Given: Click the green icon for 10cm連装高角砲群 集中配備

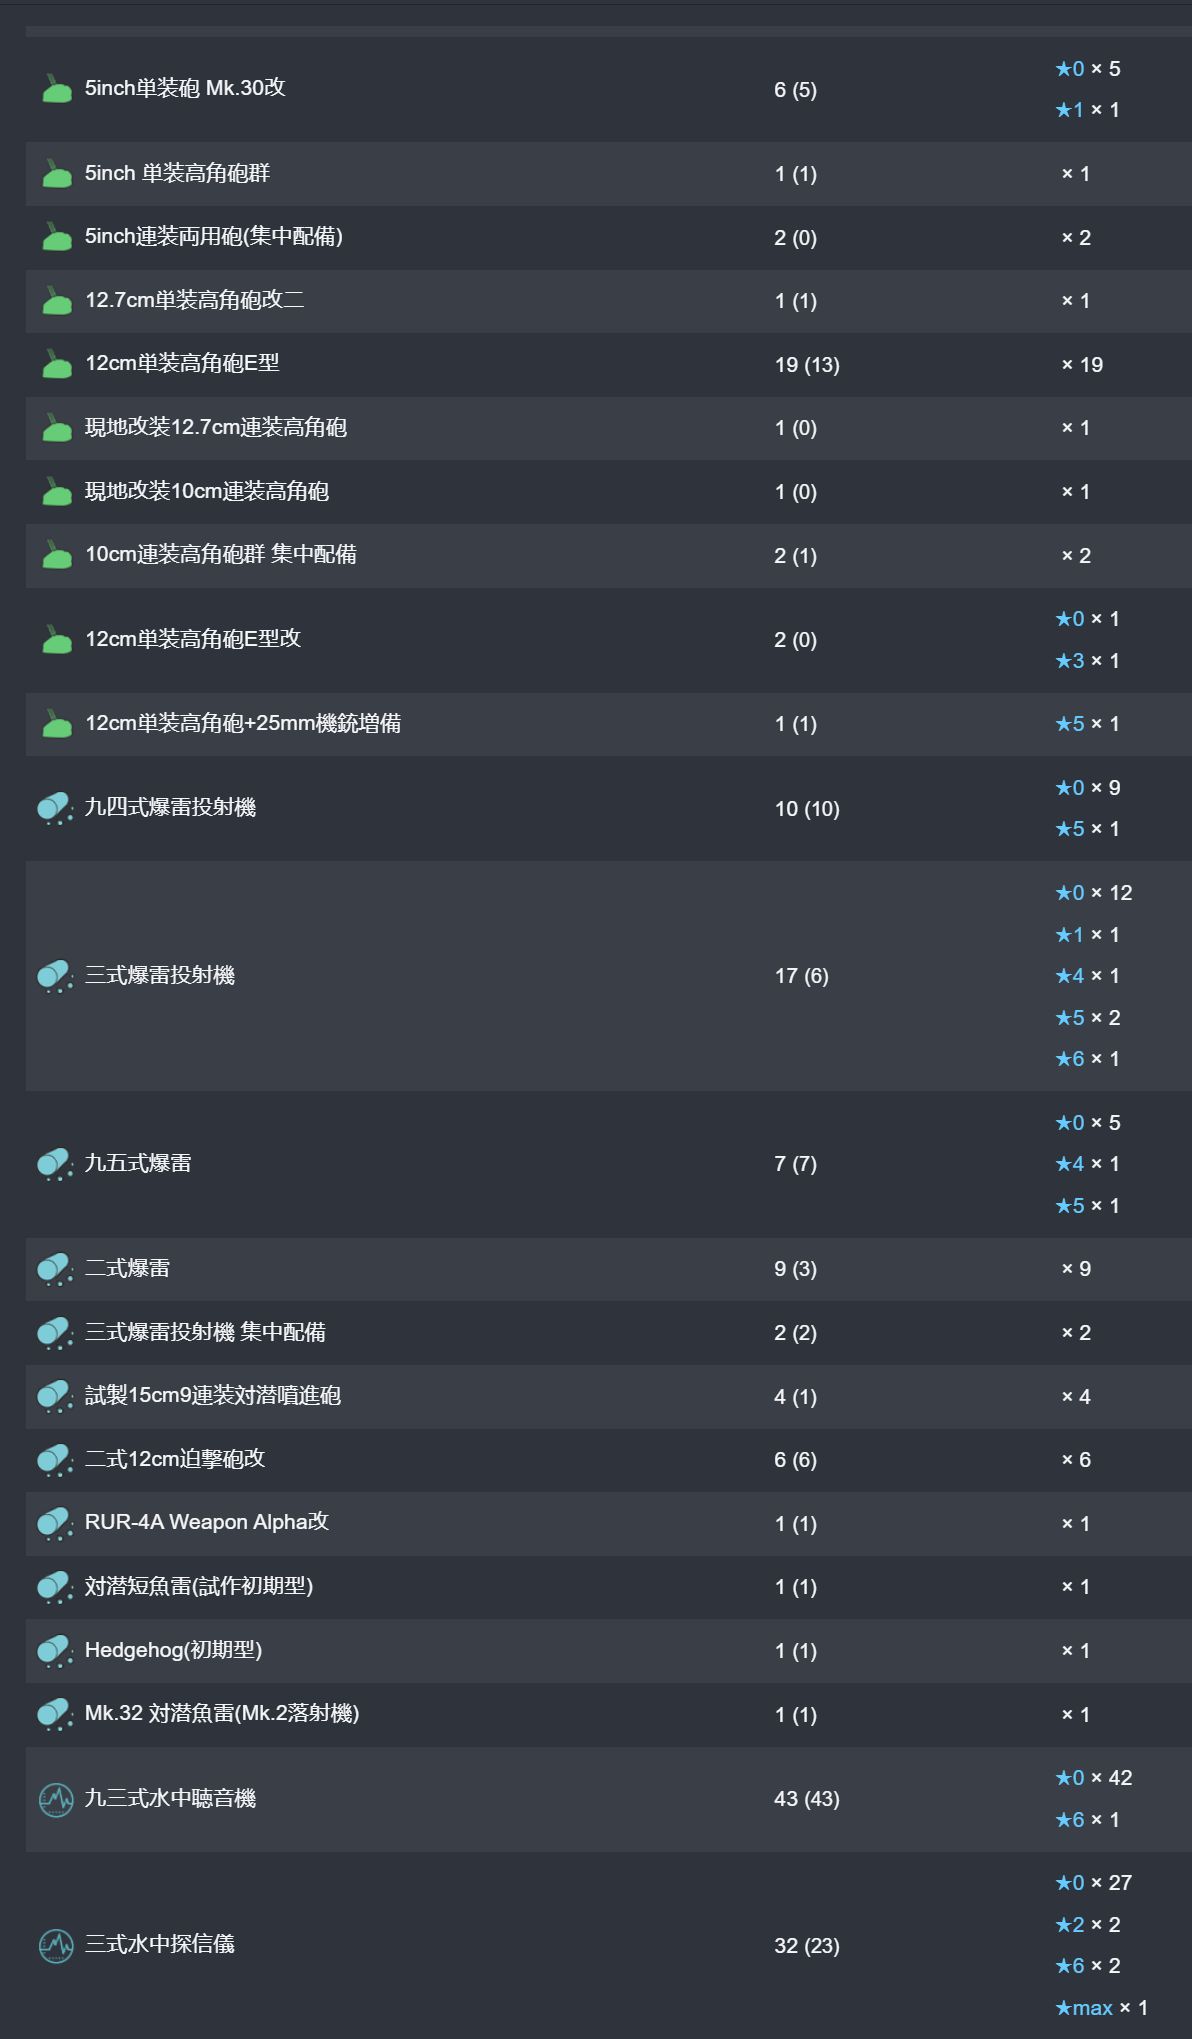Looking at the screenshot, I should [57, 555].
